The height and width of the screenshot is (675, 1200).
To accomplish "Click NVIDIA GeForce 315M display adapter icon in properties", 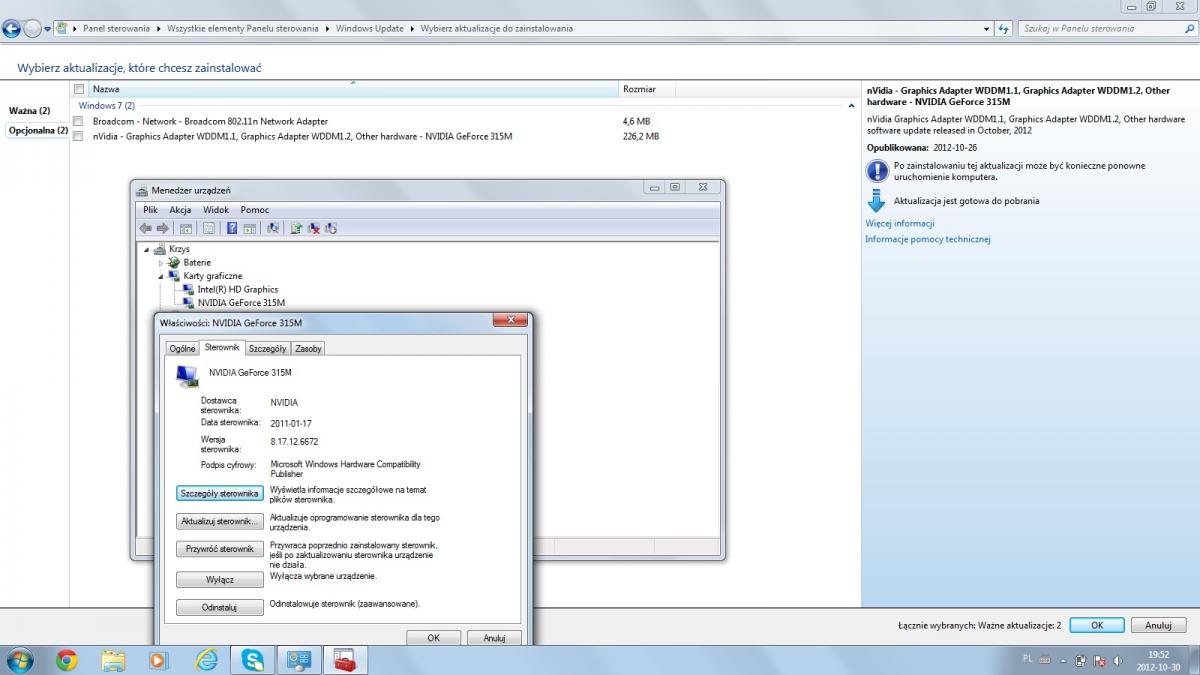I will 186,376.
